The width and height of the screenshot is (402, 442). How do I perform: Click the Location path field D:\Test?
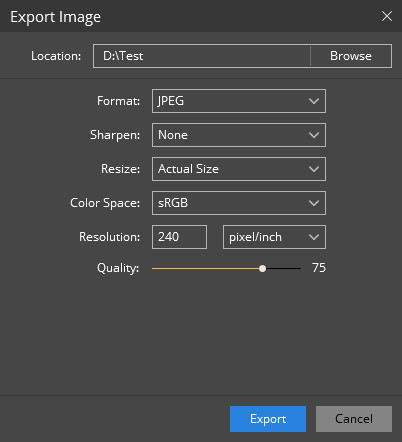pos(202,56)
